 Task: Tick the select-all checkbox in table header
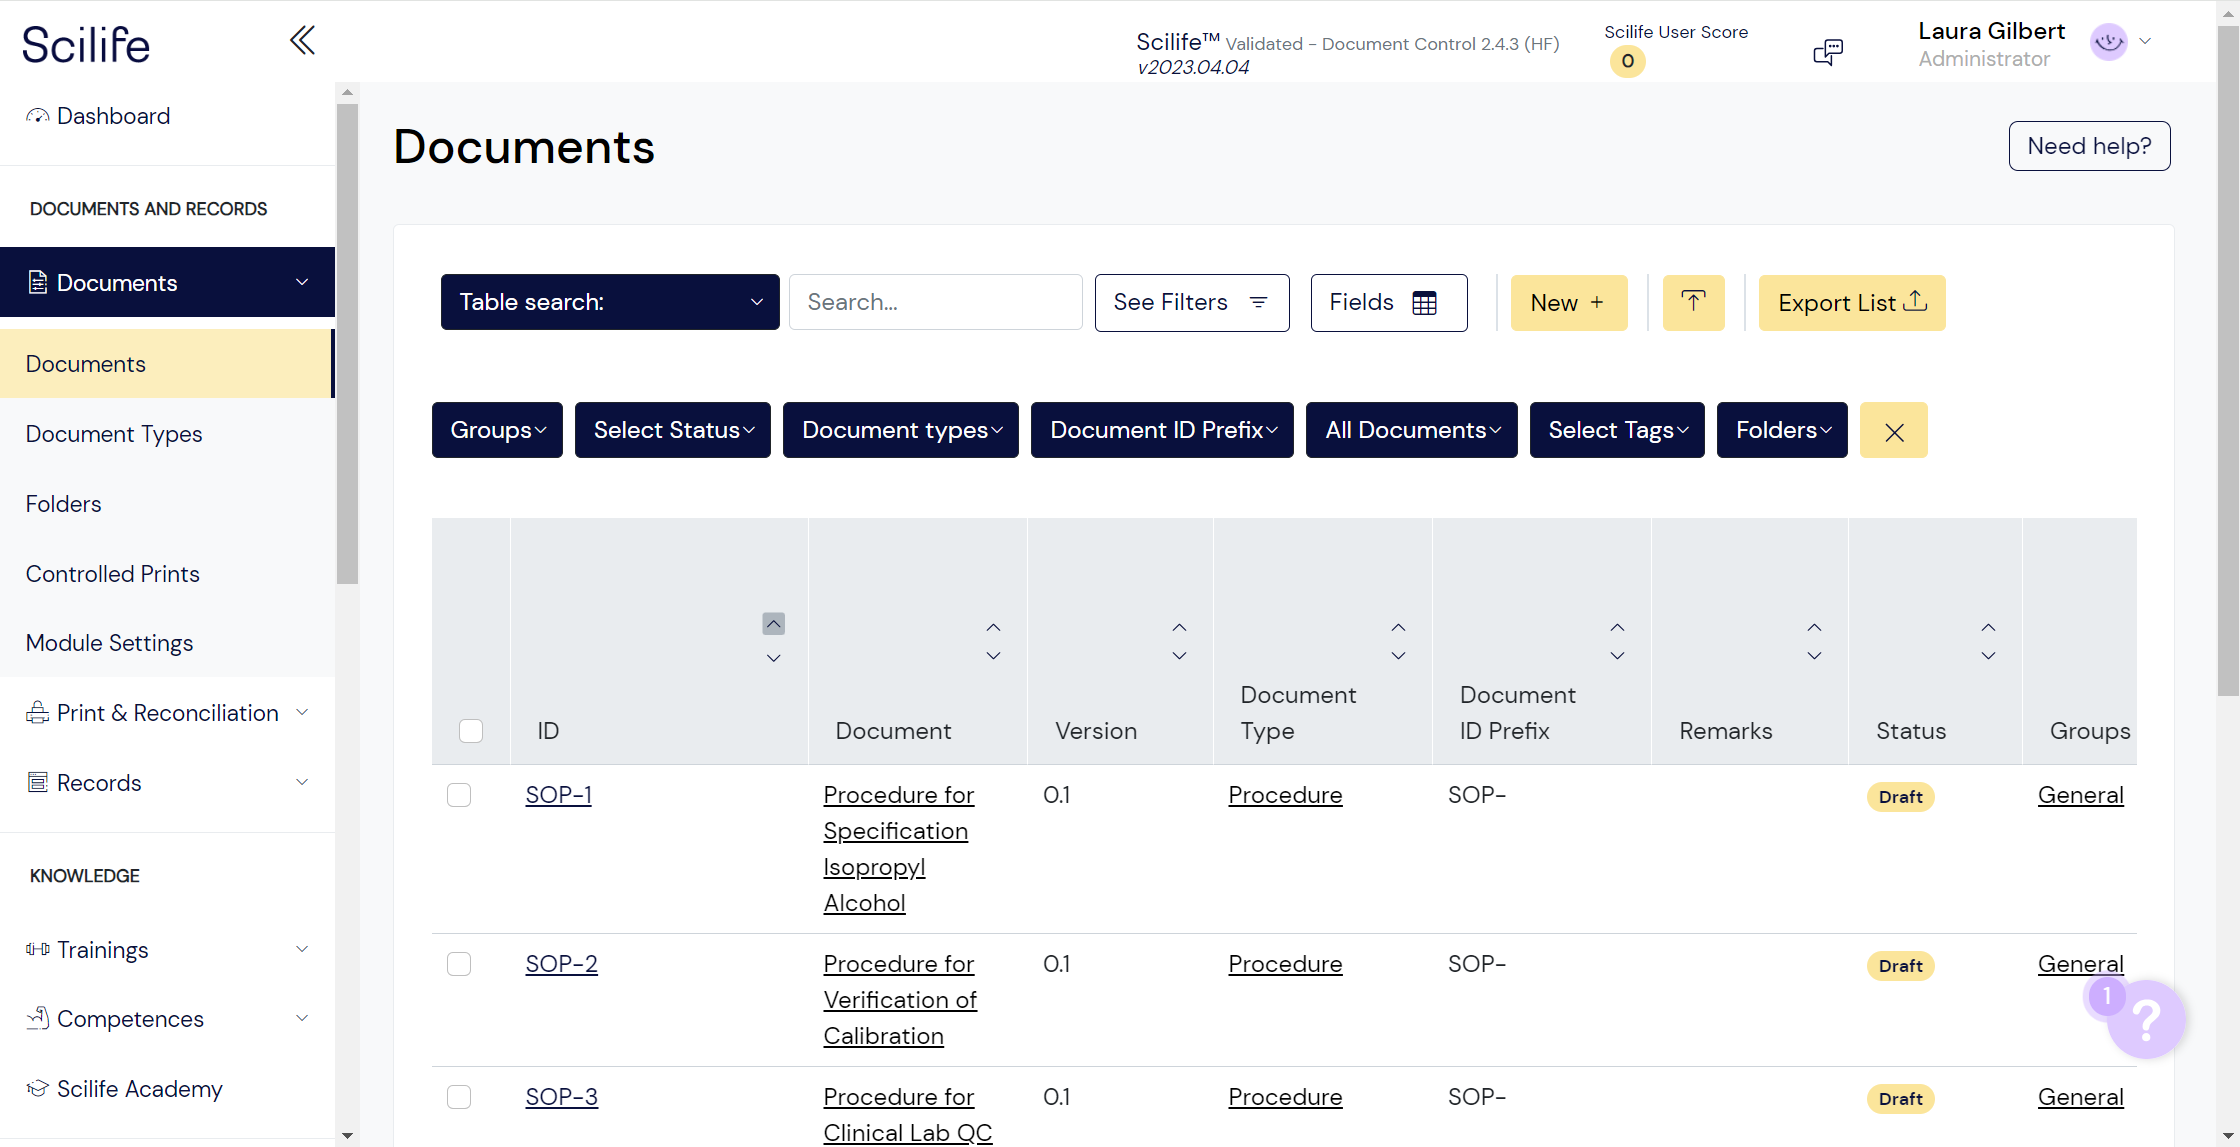(471, 731)
